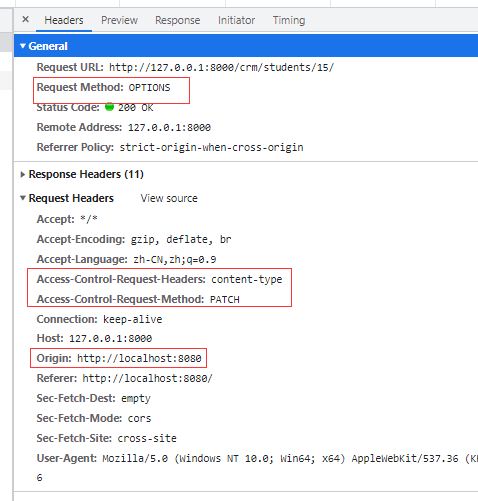Select Sec-Fetch-Mode value cors
Screen dimensions: 478x501
pyautogui.click(x=139, y=418)
